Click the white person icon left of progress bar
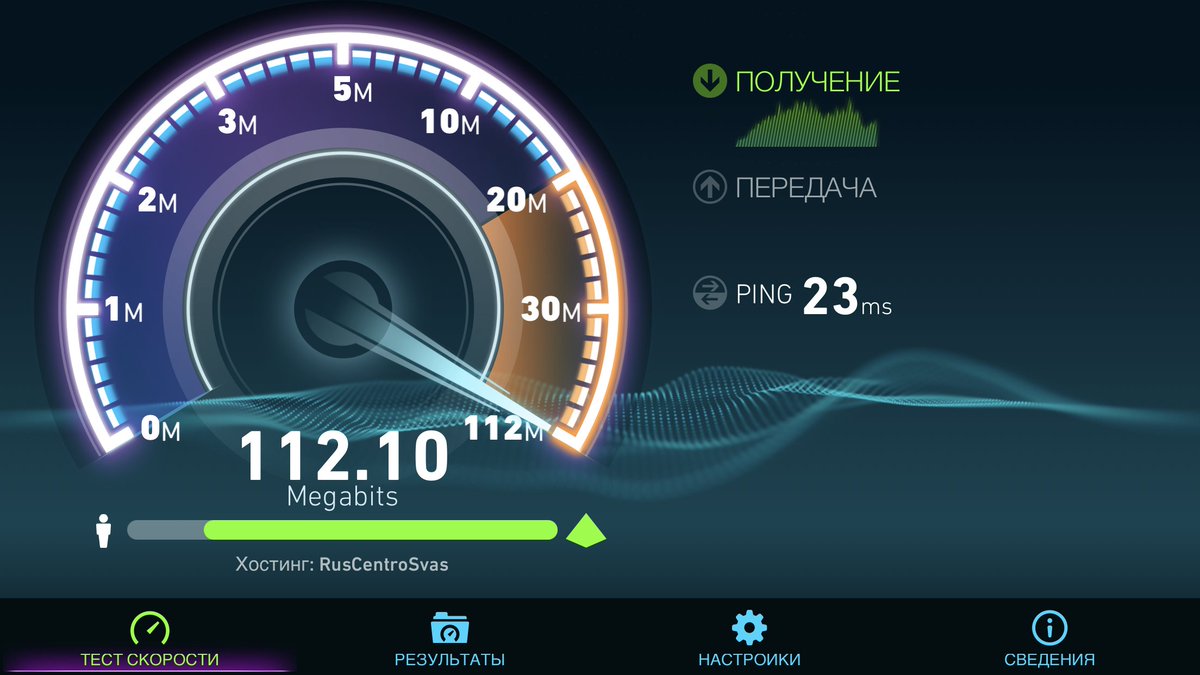Image resolution: width=1200 pixels, height=675 pixels. (x=102, y=531)
